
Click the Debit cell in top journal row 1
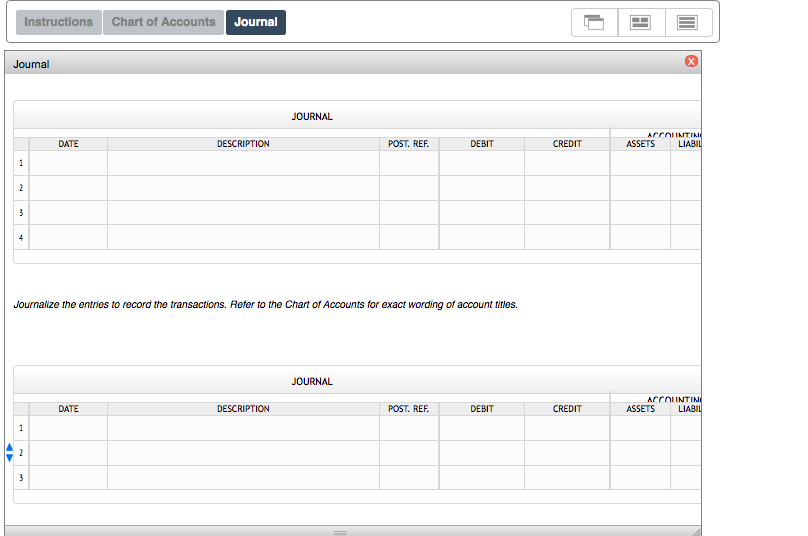coord(482,163)
